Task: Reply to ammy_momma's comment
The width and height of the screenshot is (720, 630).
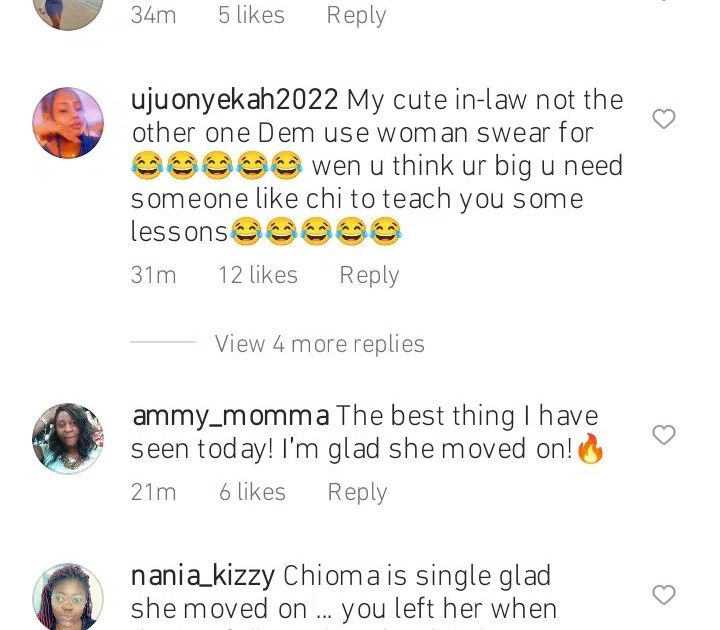Action: point(357,492)
